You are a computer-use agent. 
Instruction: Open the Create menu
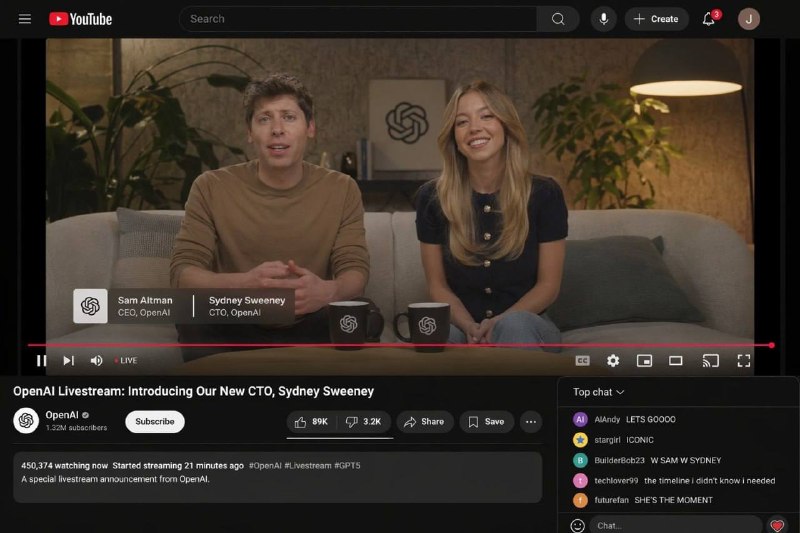(656, 19)
